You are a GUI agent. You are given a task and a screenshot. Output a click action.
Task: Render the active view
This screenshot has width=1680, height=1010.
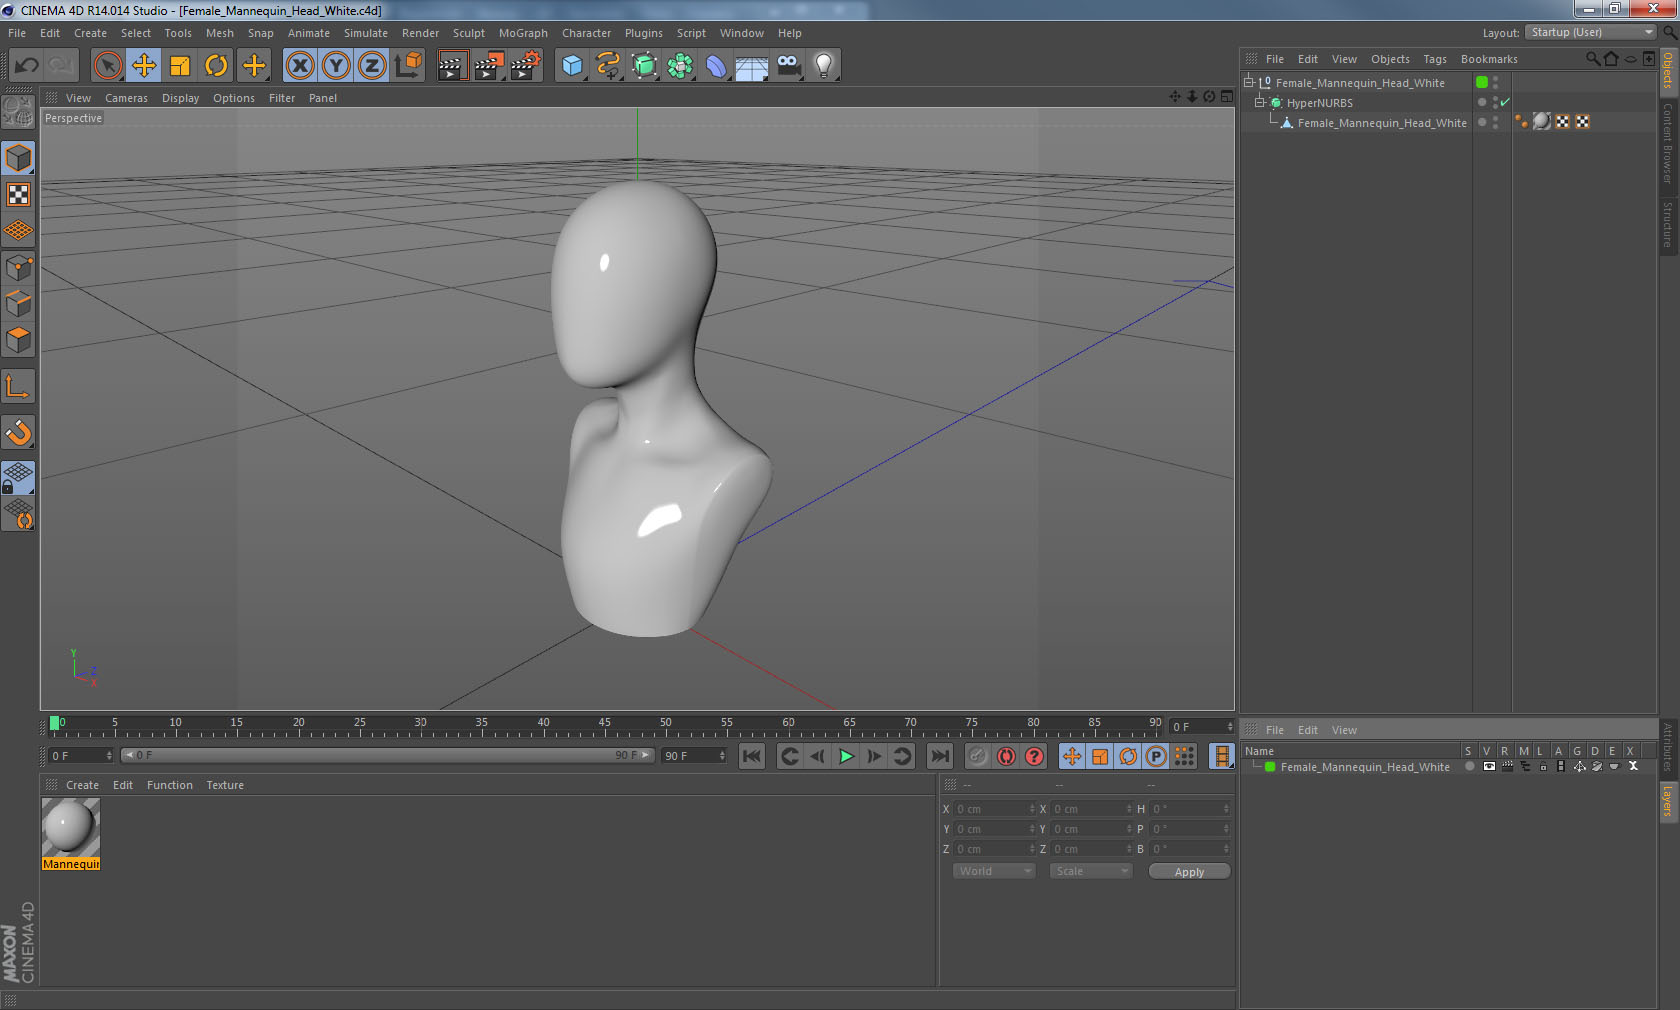pos(452,66)
